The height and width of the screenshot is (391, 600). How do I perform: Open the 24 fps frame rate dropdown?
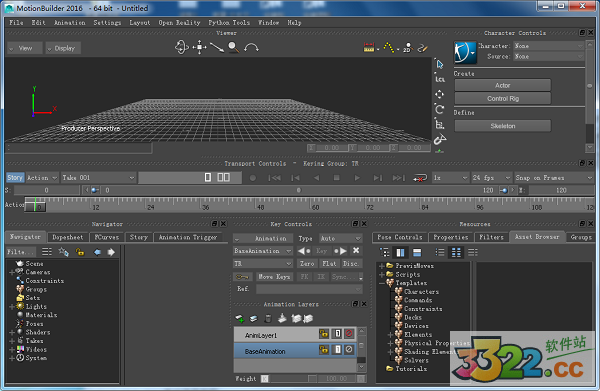tap(491, 178)
